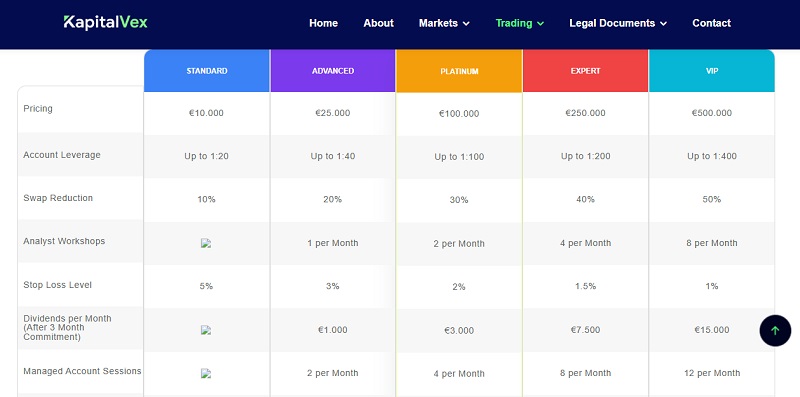Click the Up to 1:100 leverage value
This screenshot has width=800, height=397.
click(x=459, y=157)
